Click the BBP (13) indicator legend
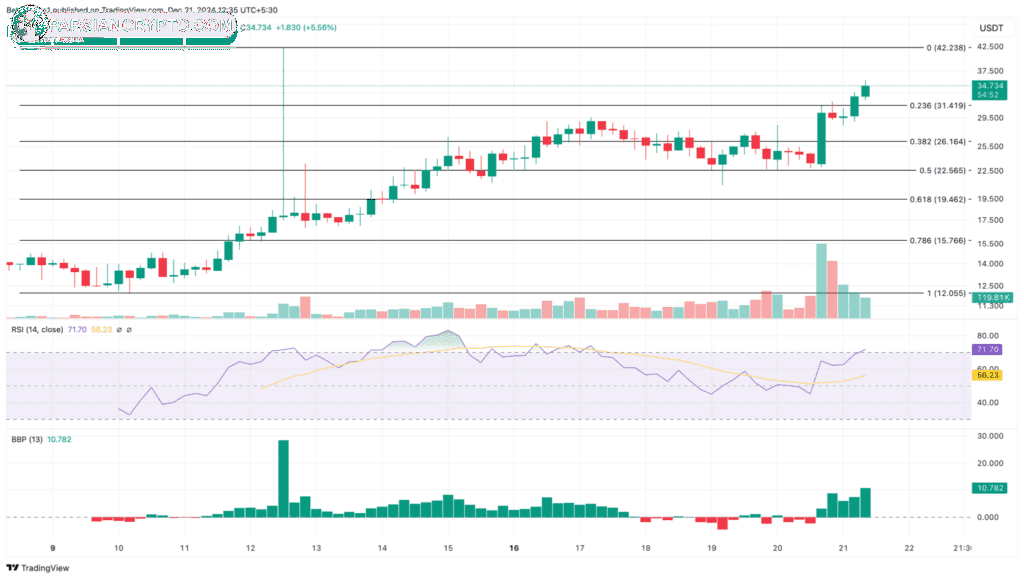Screen dimensions: 1024x579 click(x=27, y=440)
